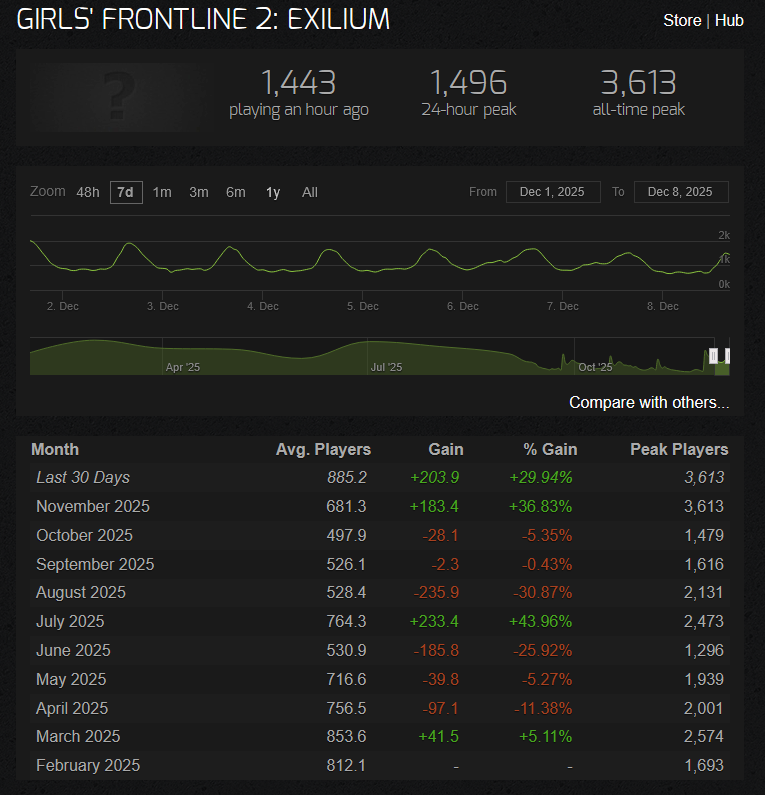
Task: Click the 1,496 24-hour peak stat
Action: coord(468,94)
